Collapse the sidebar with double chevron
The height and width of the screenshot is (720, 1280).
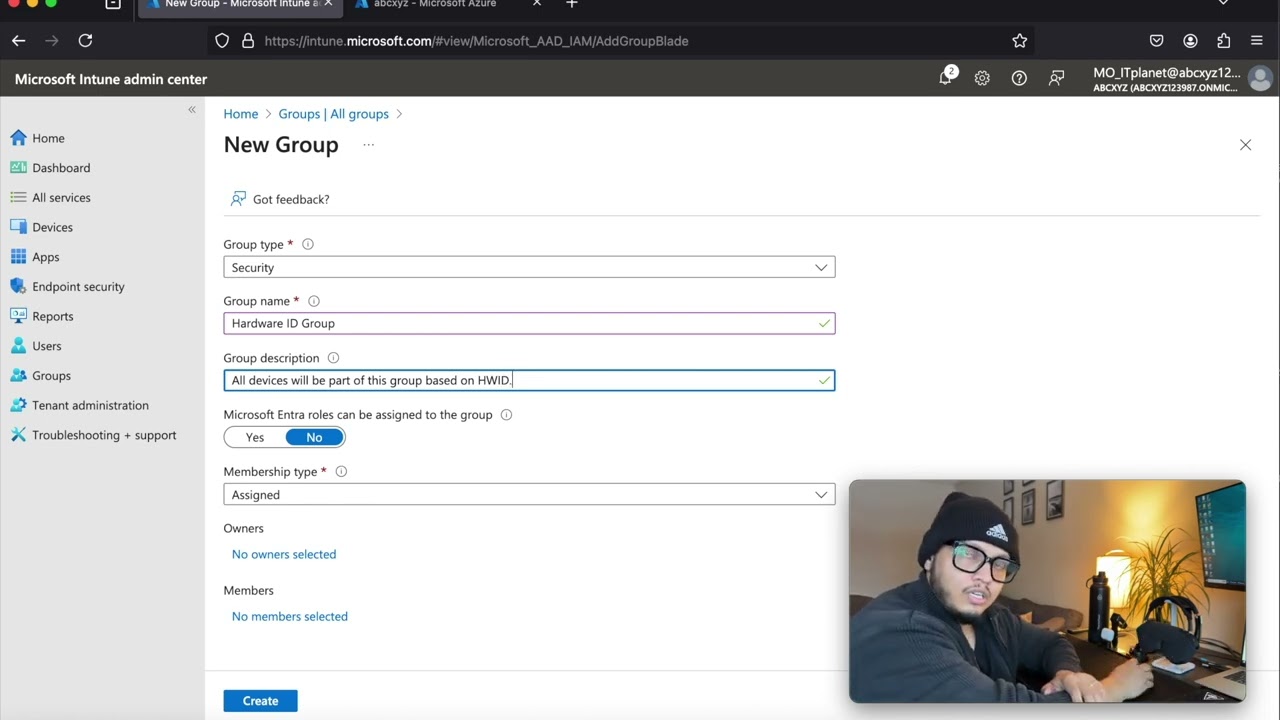[192, 110]
